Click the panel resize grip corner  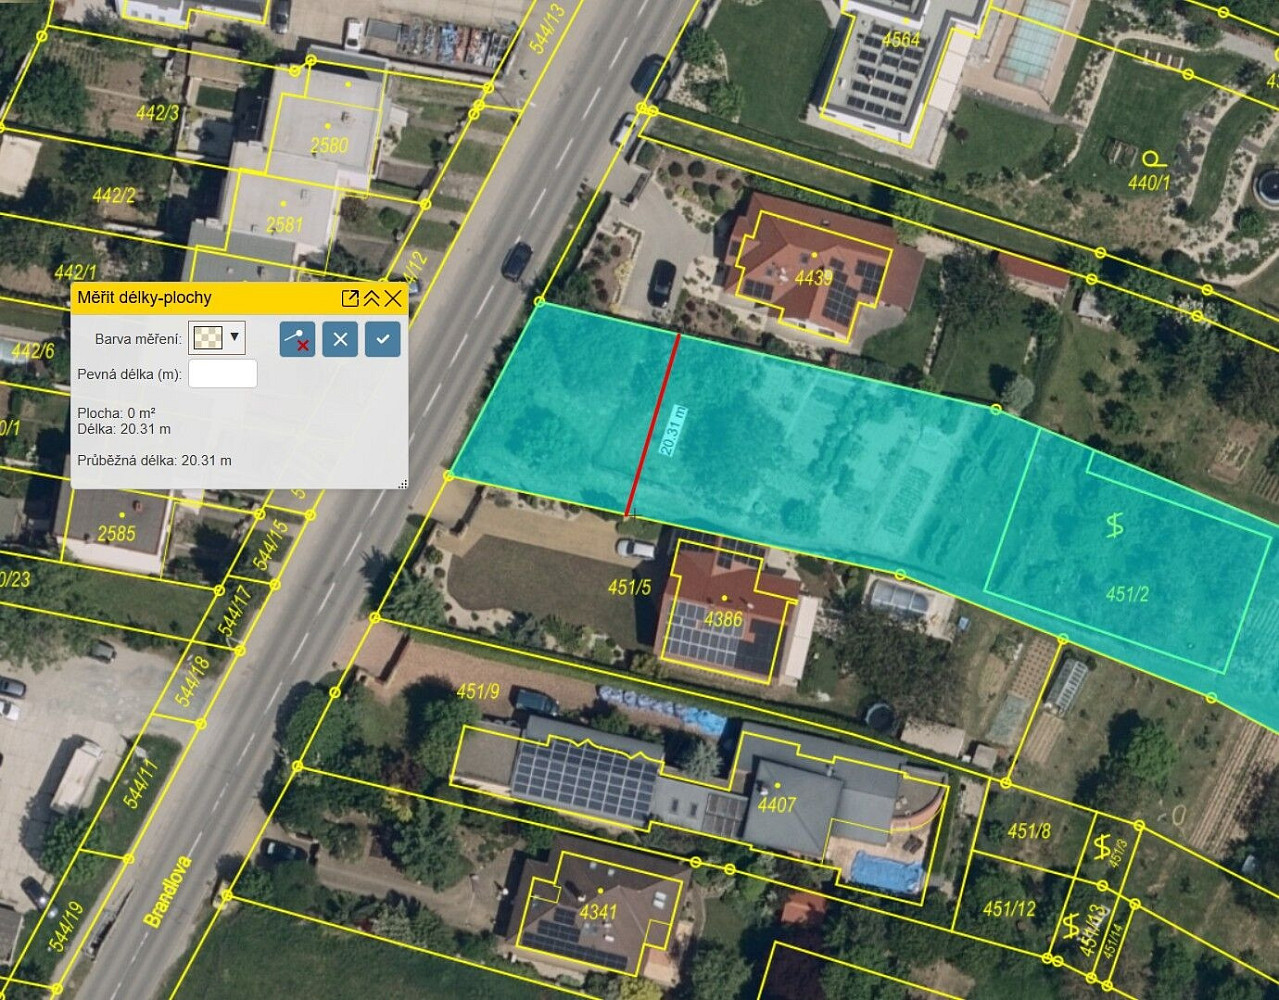tap(403, 484)
